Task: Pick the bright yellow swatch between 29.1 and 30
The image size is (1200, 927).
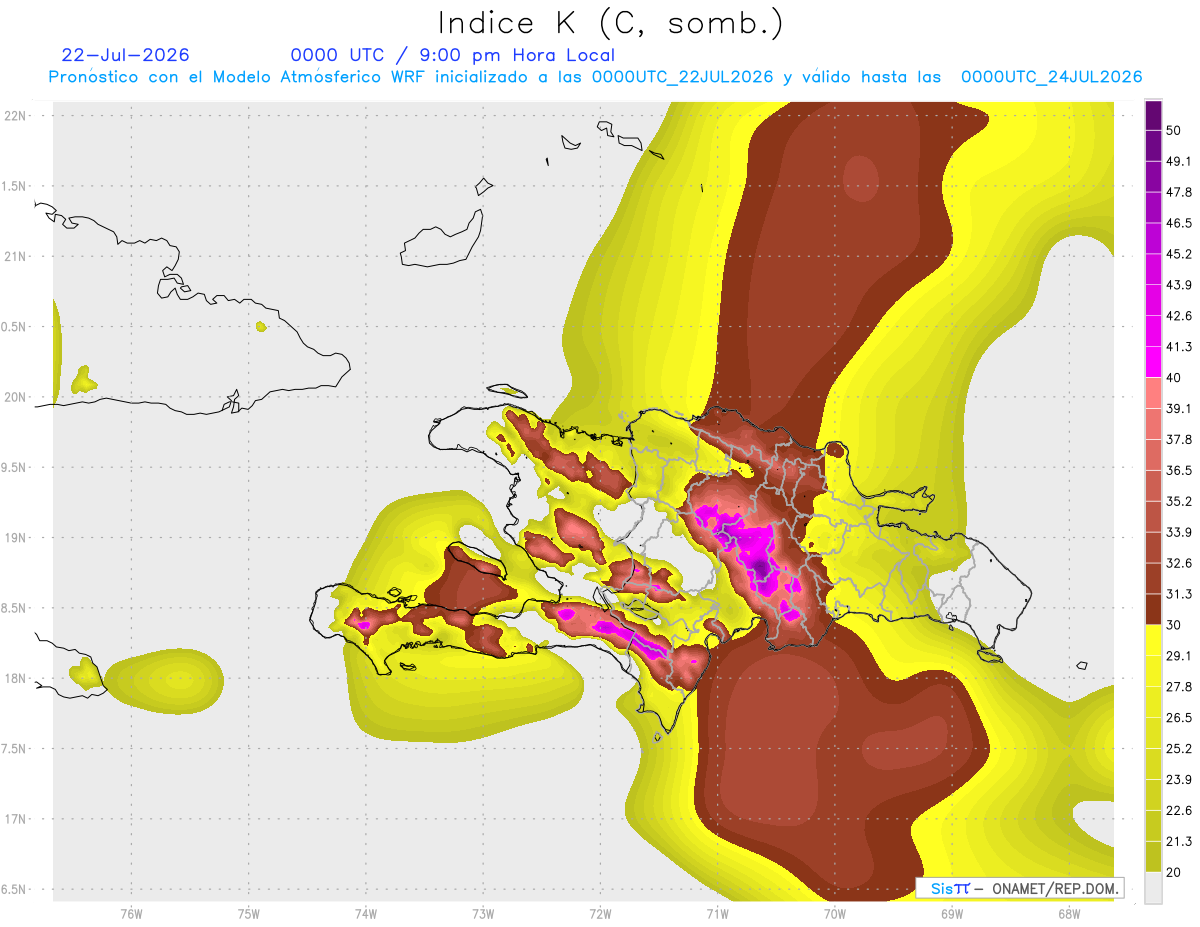Action: [1153, 641]
